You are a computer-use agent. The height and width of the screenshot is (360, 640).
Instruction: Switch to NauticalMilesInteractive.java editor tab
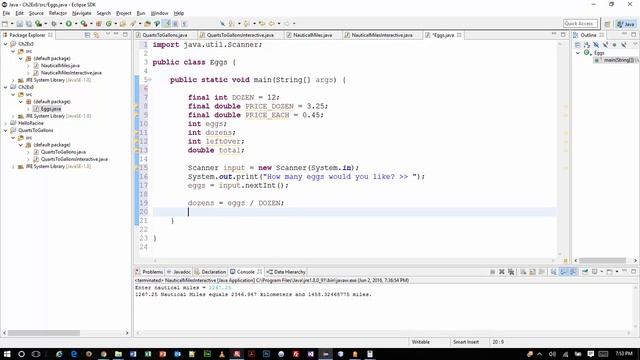coord(382,35)
